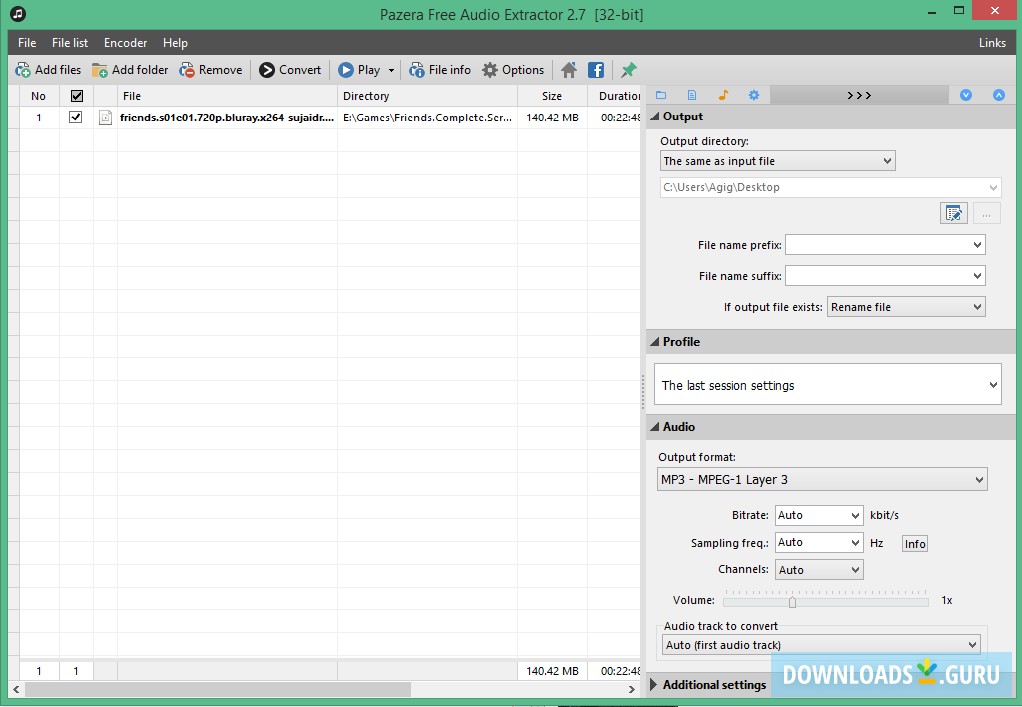Open the Output directory mode dropdown
Screen dimensions: 1022x707
click(x=778, y=161)
